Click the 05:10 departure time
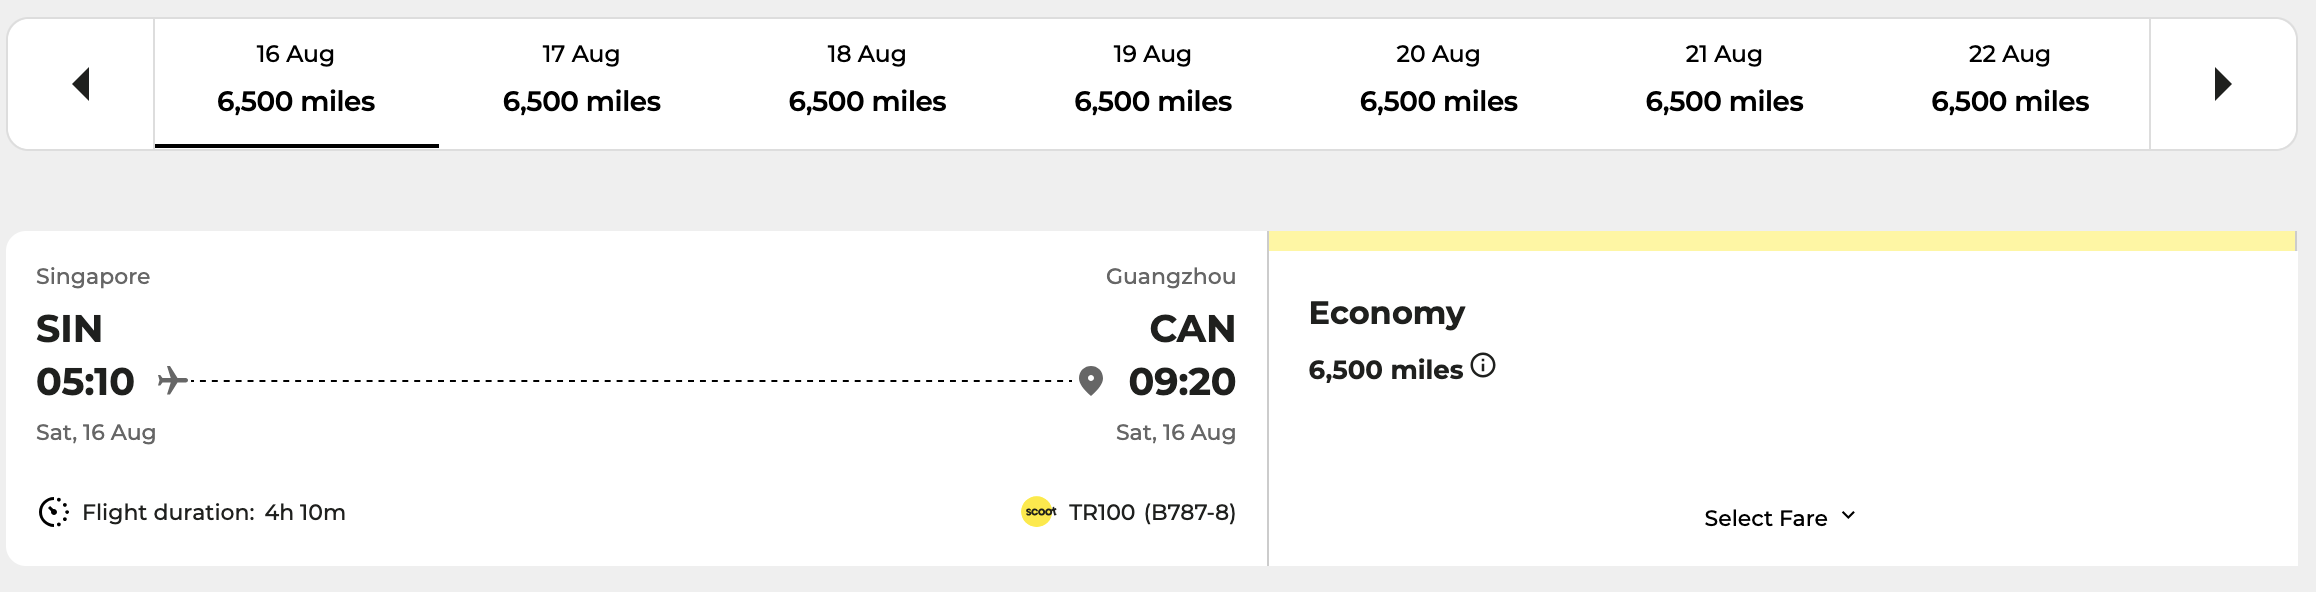Viewport: 2316px width, 592px height. point(85,382)
